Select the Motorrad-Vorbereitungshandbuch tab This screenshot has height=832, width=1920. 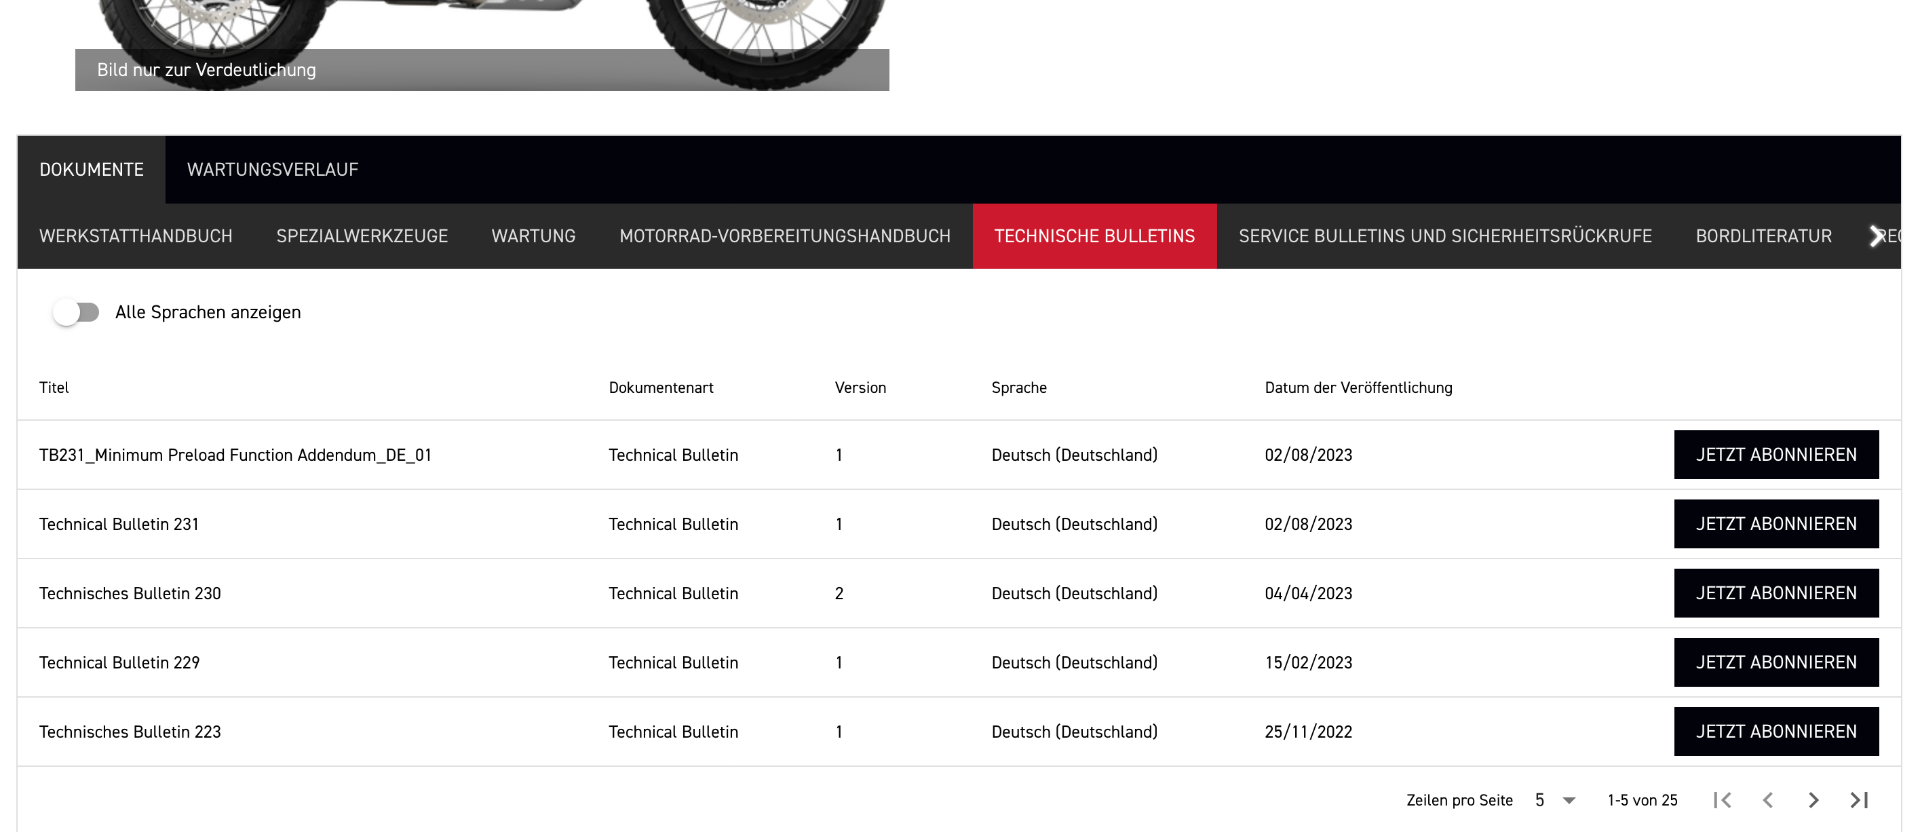(785, 236)
